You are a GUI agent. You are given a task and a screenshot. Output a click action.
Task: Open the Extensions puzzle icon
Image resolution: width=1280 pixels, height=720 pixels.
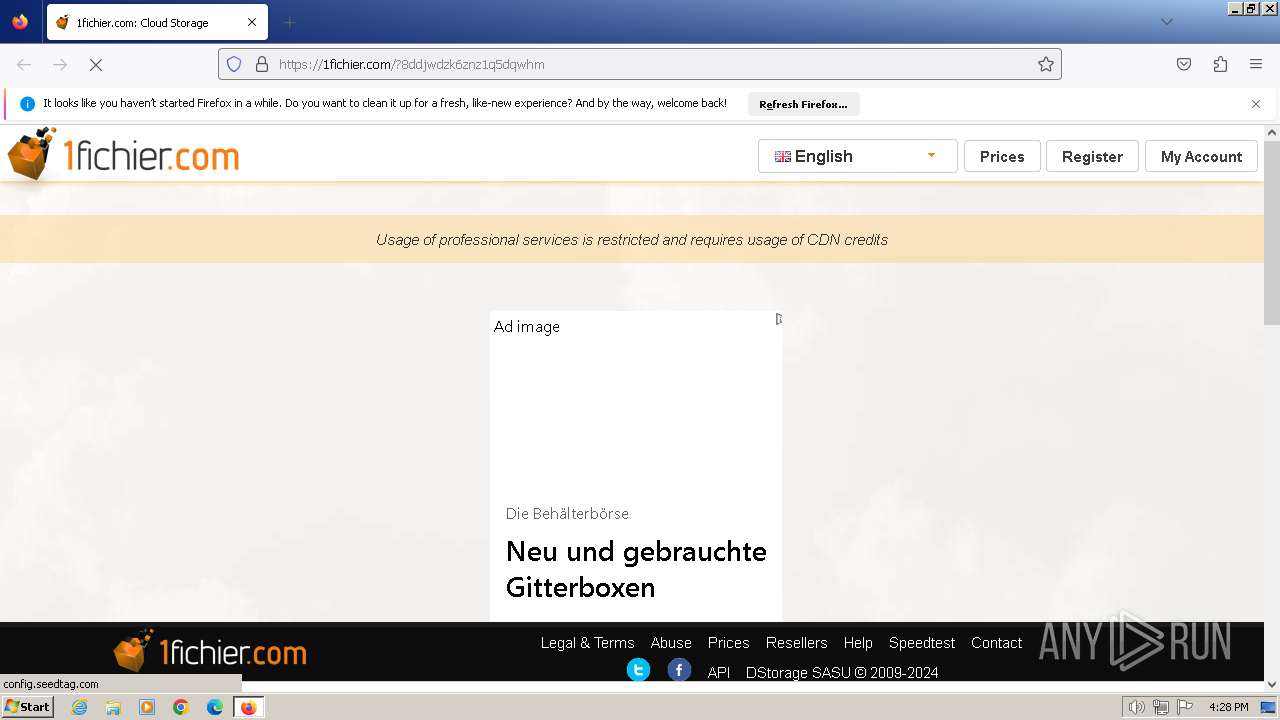click(x=1220, y=64)
